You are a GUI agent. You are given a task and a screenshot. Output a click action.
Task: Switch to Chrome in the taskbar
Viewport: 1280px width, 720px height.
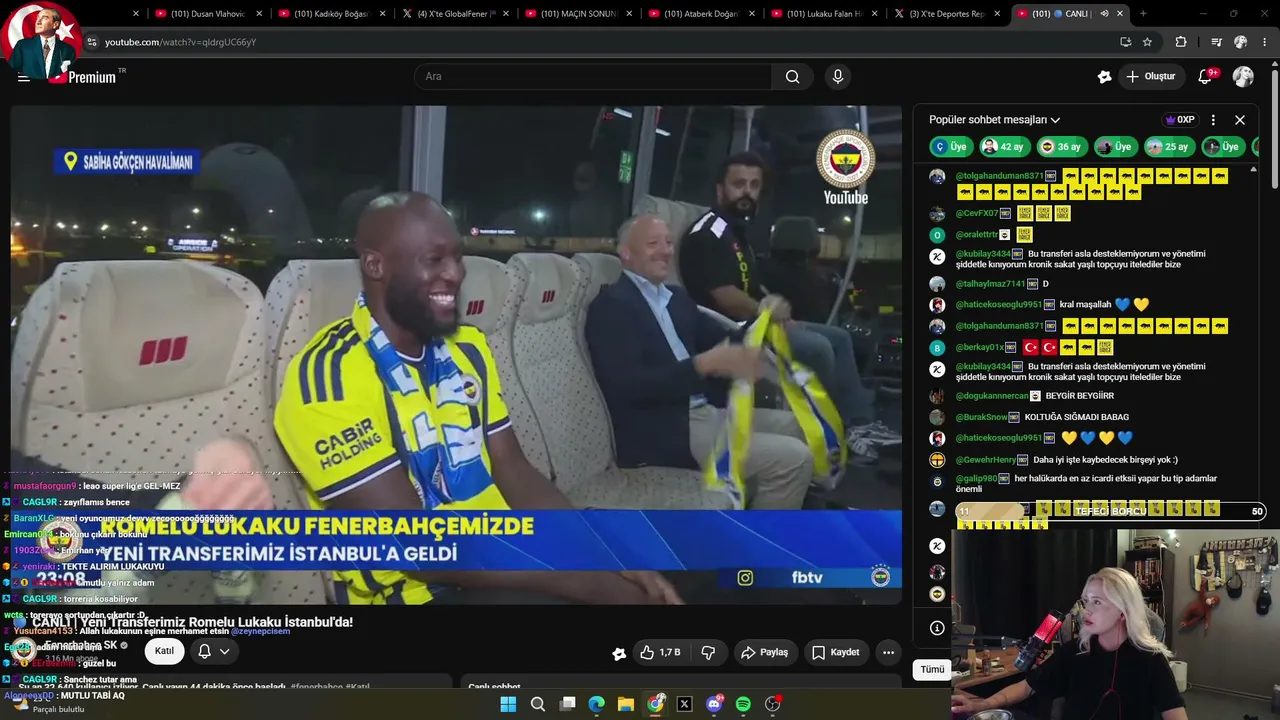[x=655, y=704]
